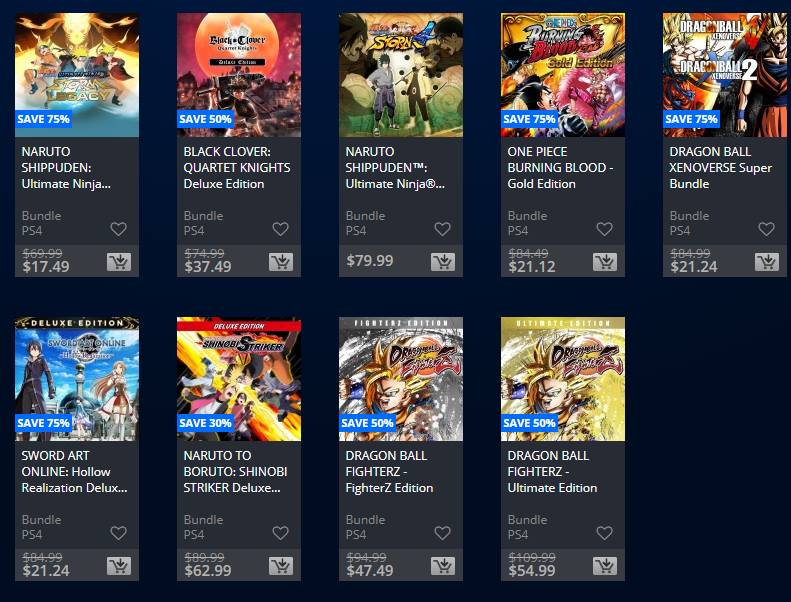Add Naruto Storm Legacy $17.49 bundle to cart

119,262
